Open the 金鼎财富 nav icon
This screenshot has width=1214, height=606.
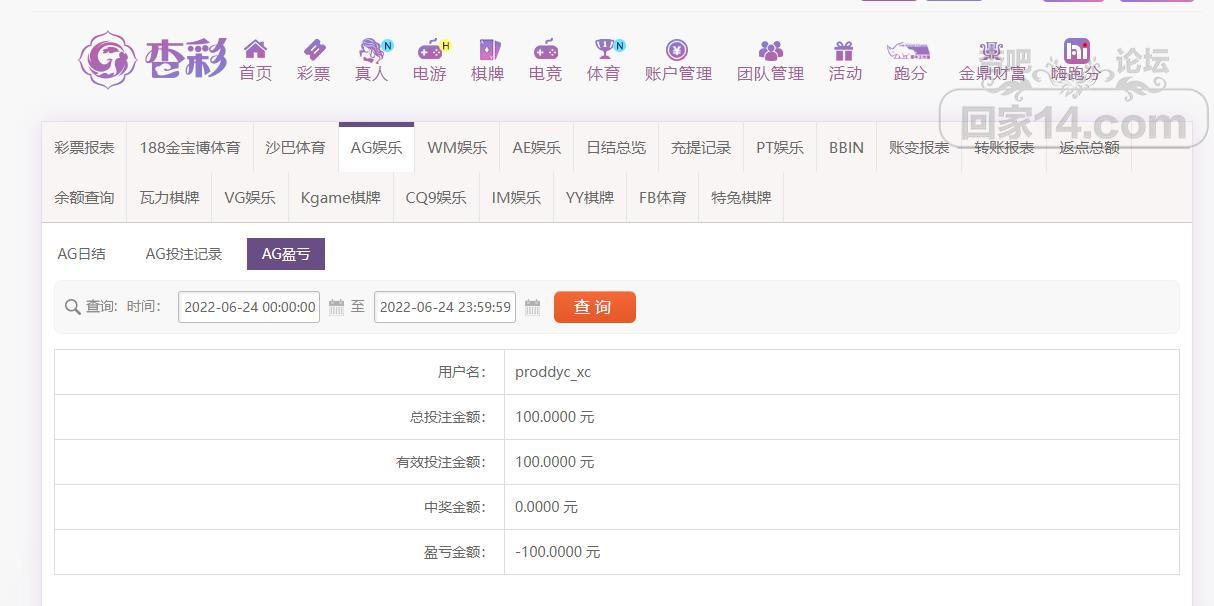[x=991, y=49]
